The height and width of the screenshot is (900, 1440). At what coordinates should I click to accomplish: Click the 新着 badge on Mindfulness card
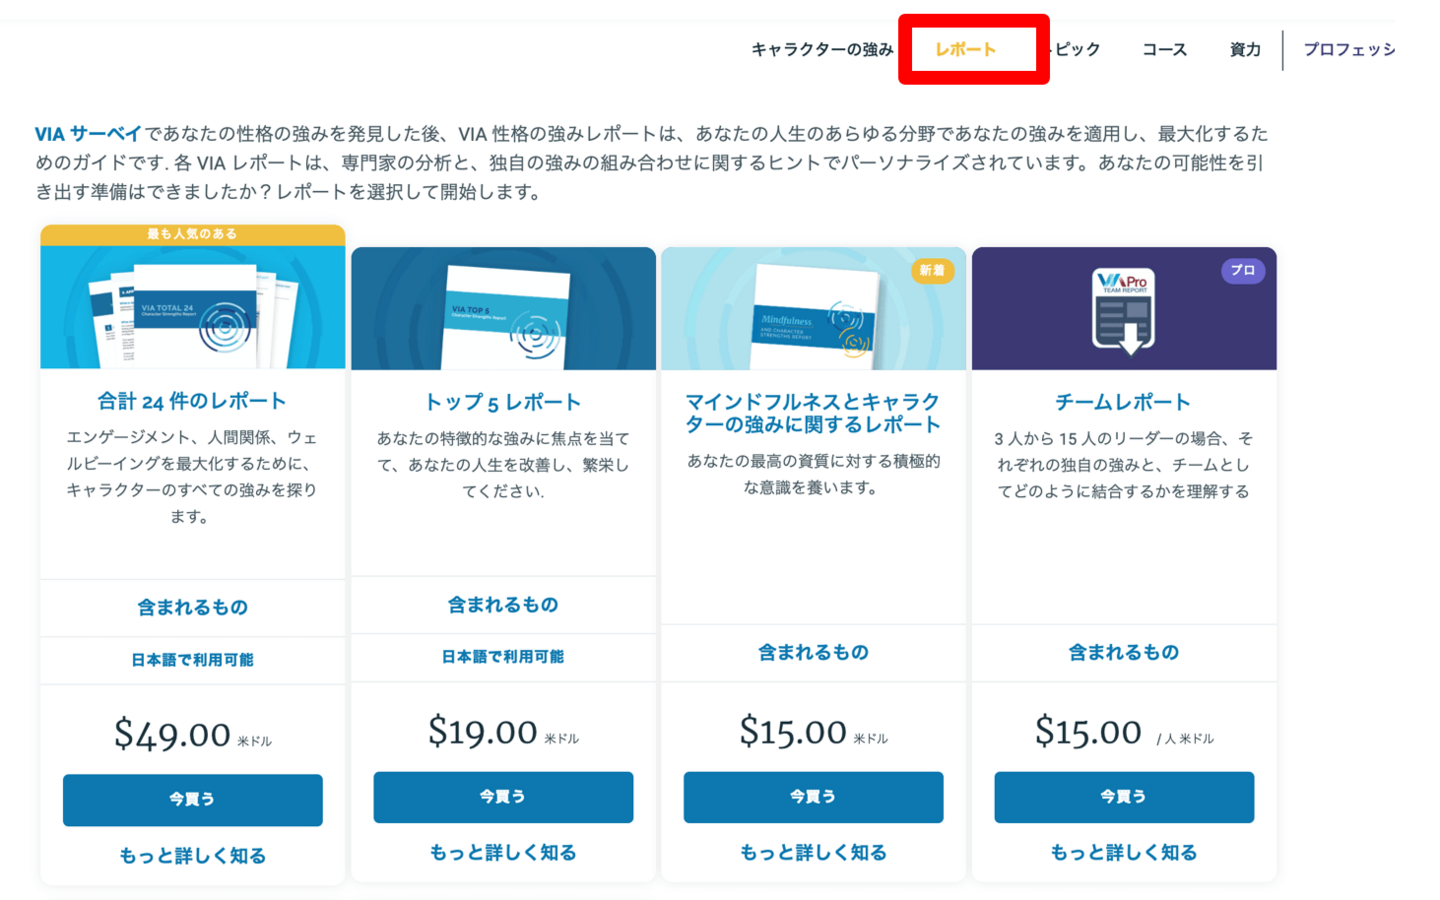932,271
